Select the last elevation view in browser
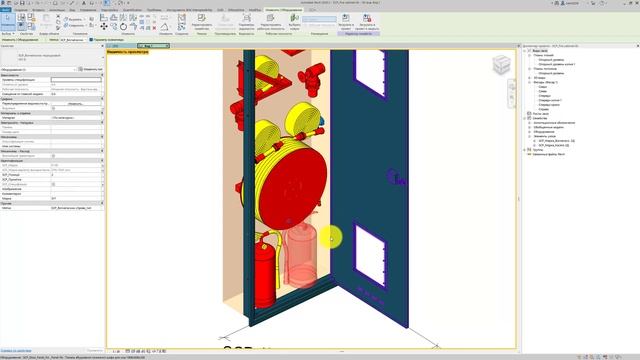 pos(543,109)
